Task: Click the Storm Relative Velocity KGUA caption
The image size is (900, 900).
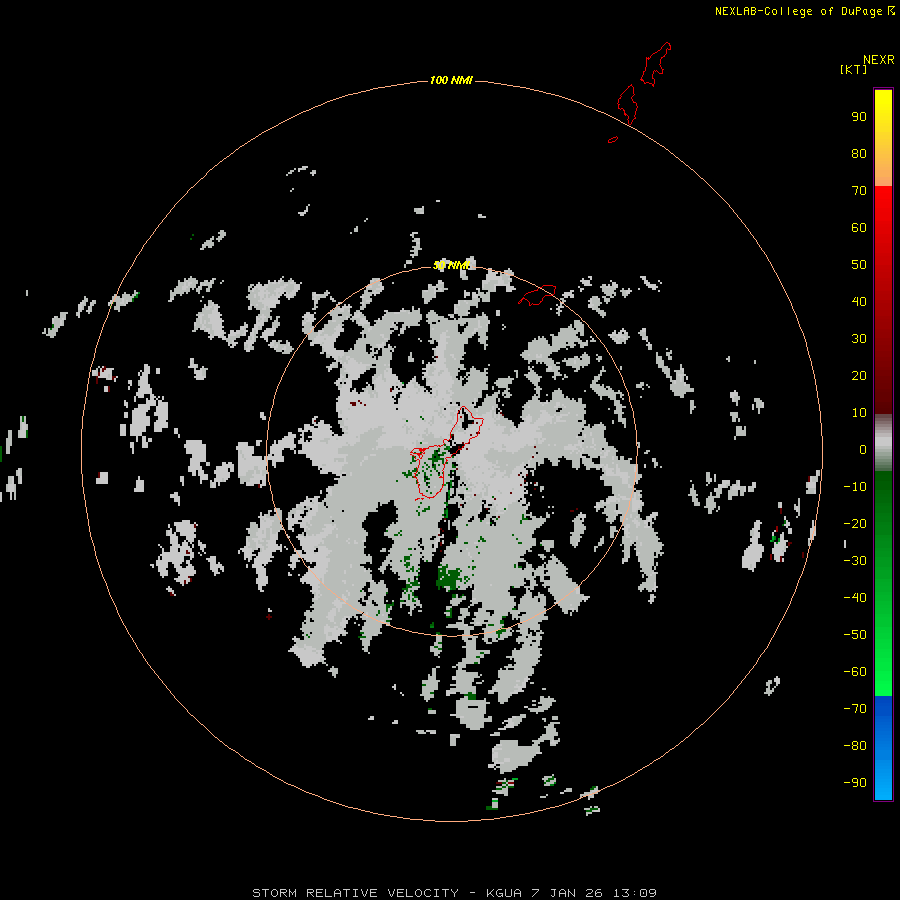Action: 454,893
